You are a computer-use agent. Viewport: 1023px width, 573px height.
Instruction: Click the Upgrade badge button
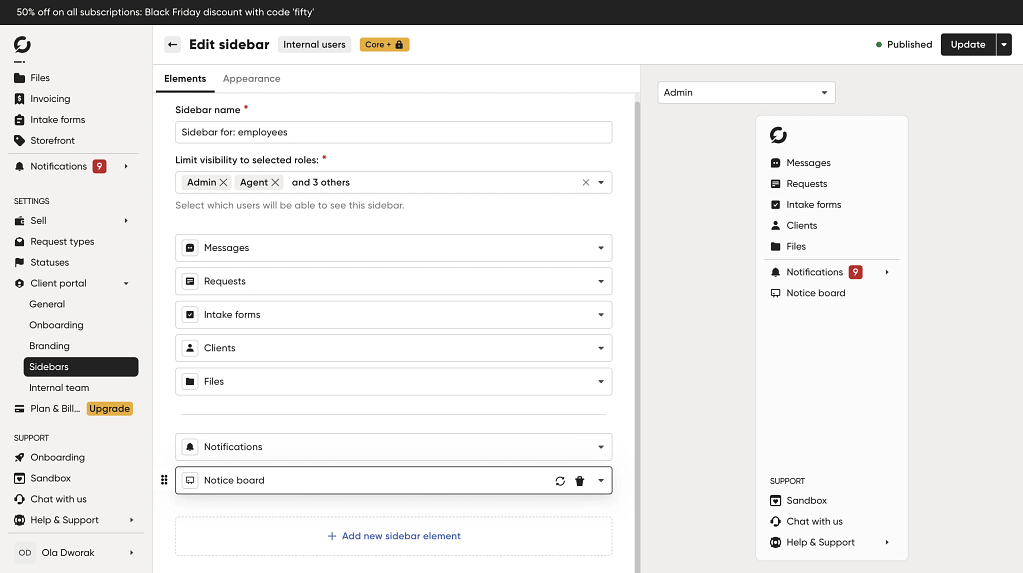click(x=110, y=409)
